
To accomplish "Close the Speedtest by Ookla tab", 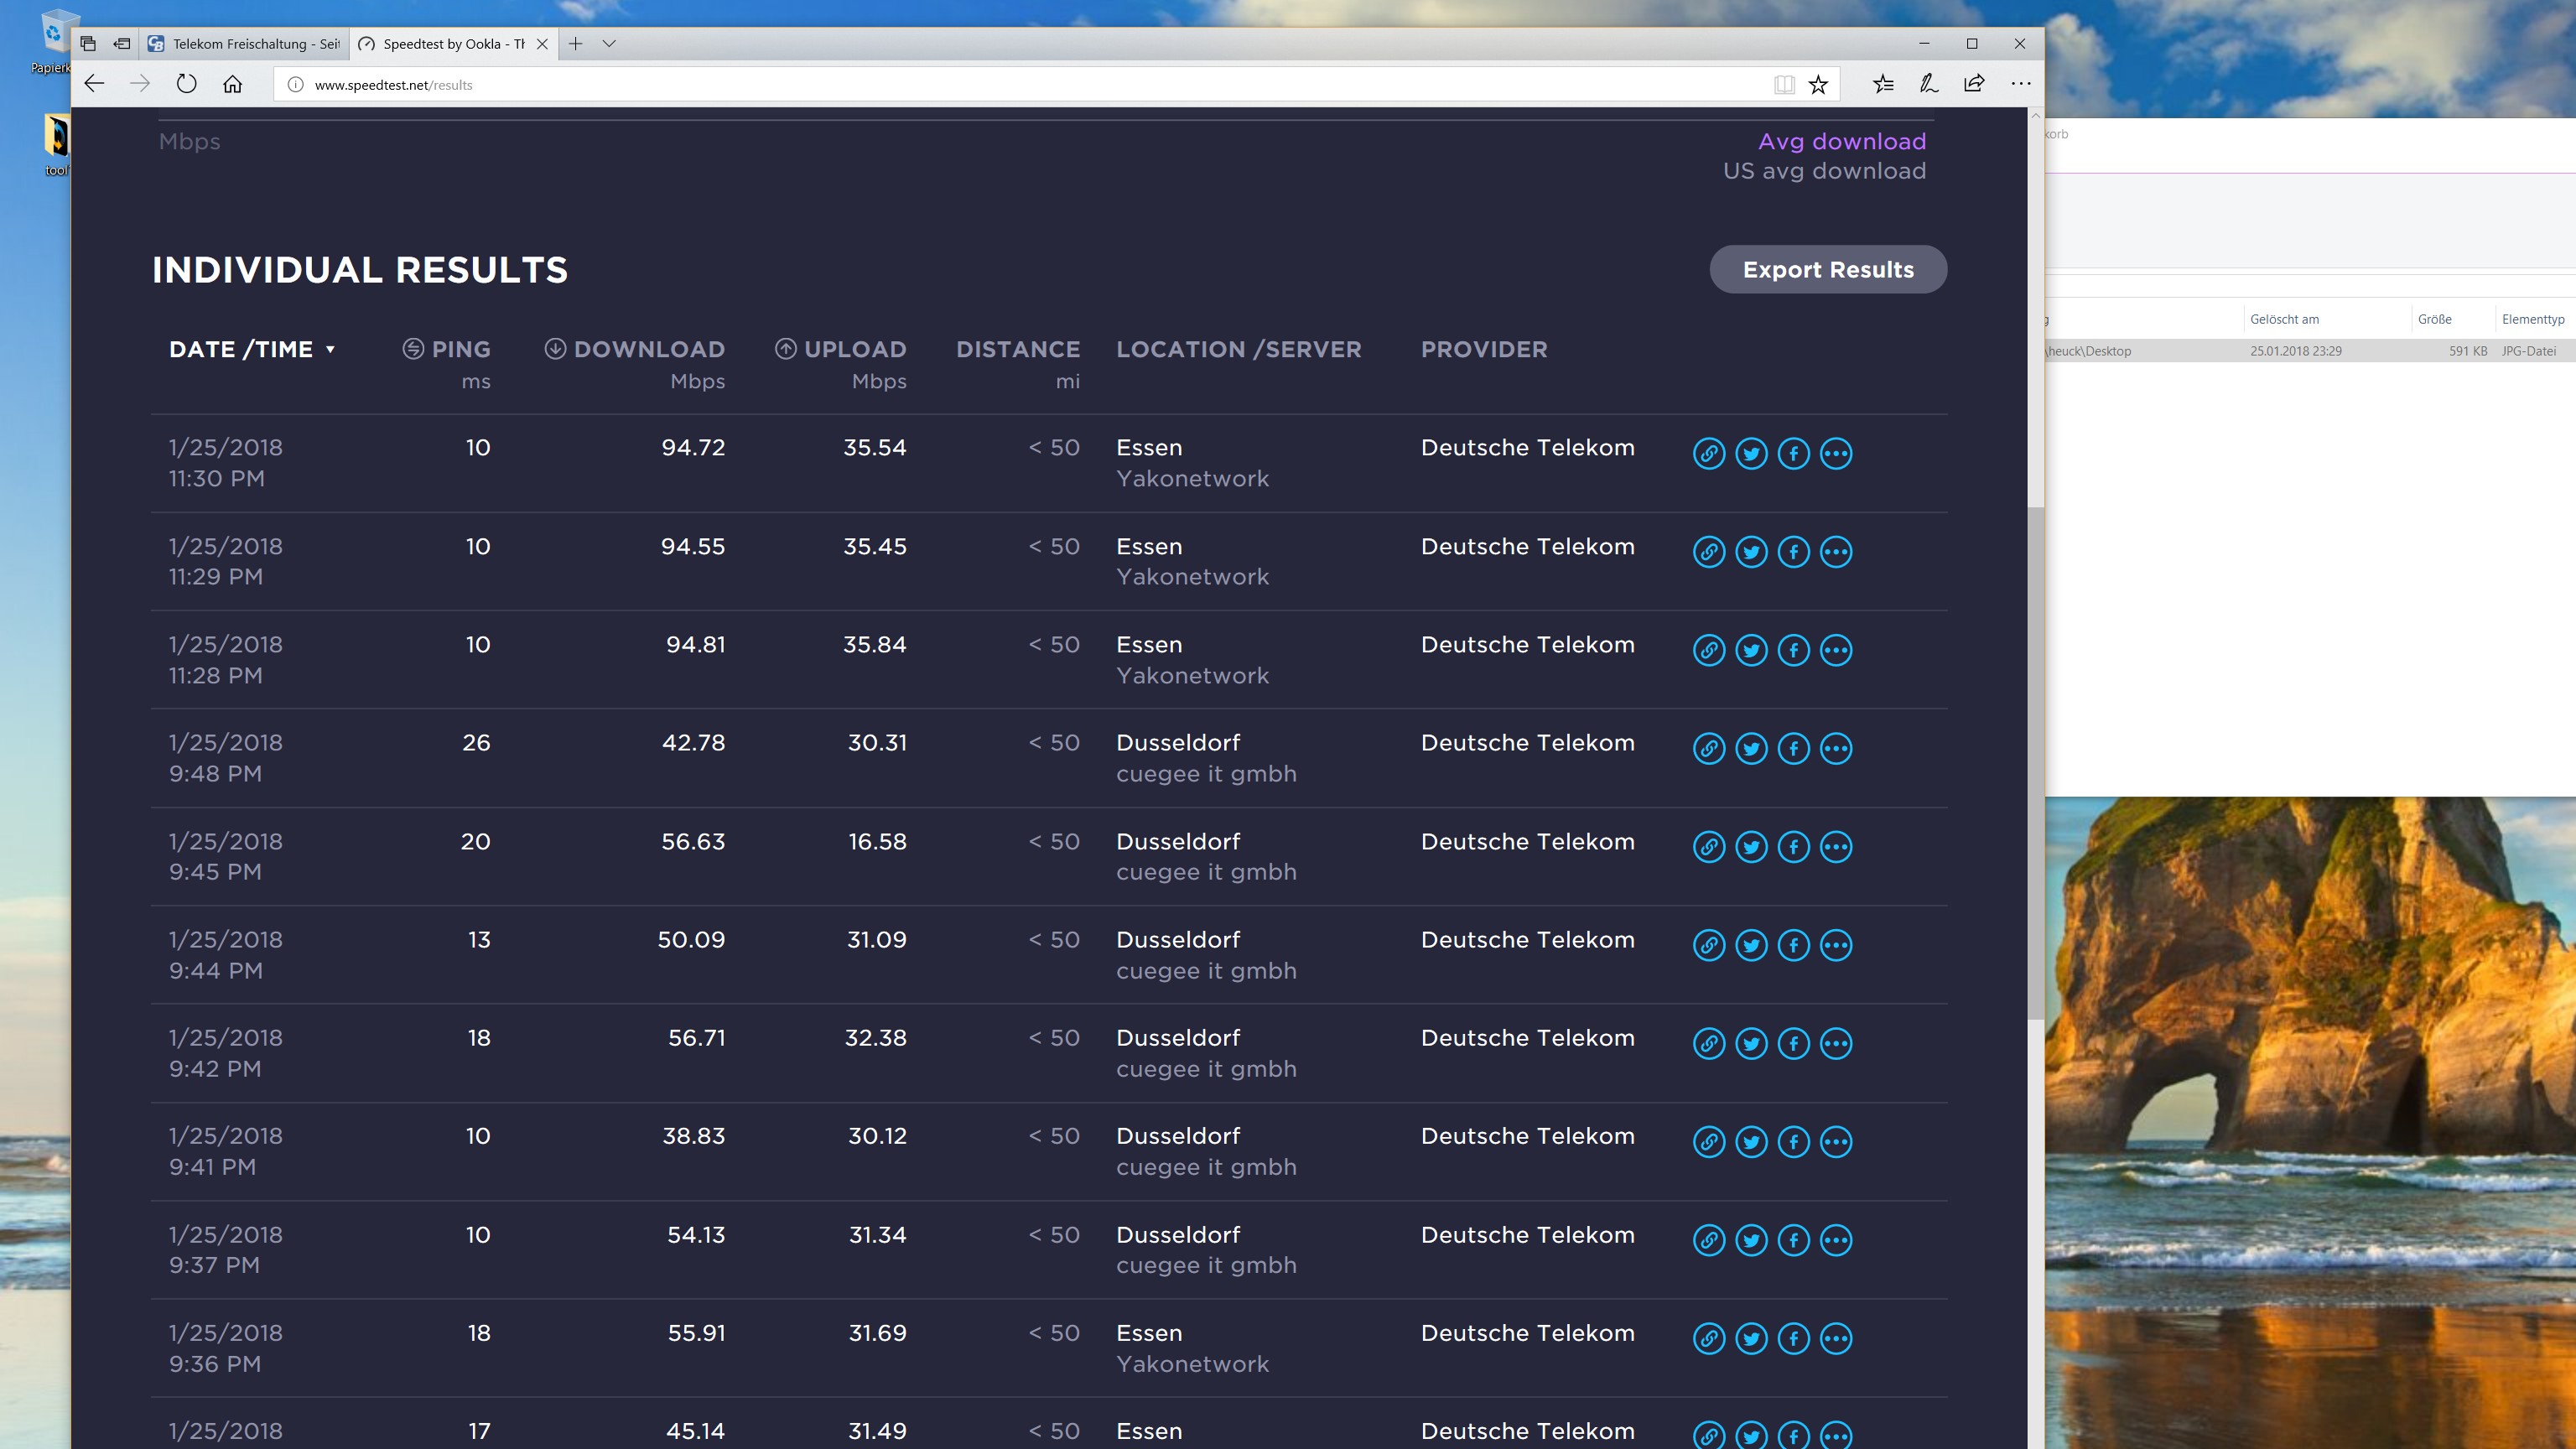I will point(542,44).
